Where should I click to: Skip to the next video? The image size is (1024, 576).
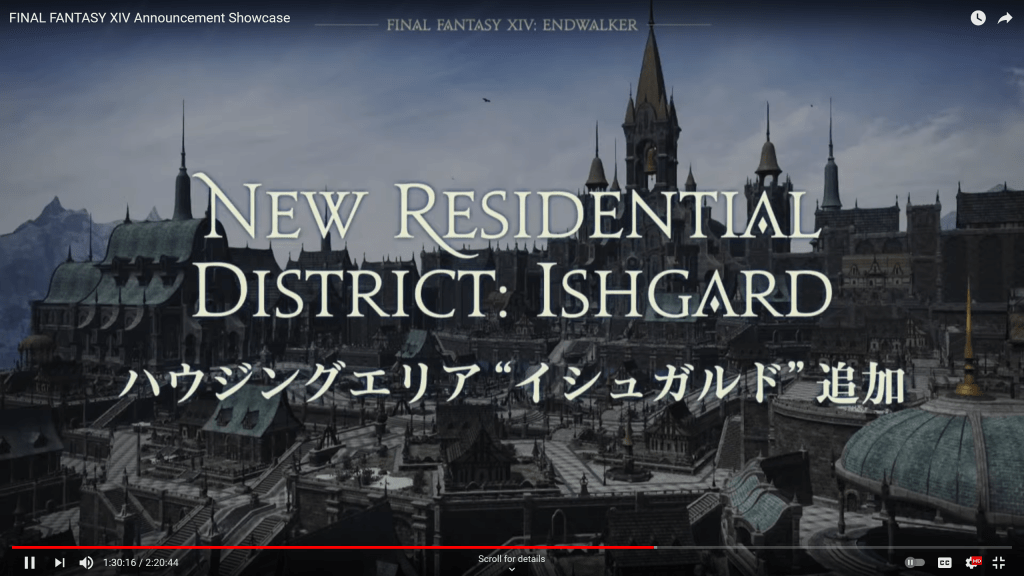click(59, 562)
